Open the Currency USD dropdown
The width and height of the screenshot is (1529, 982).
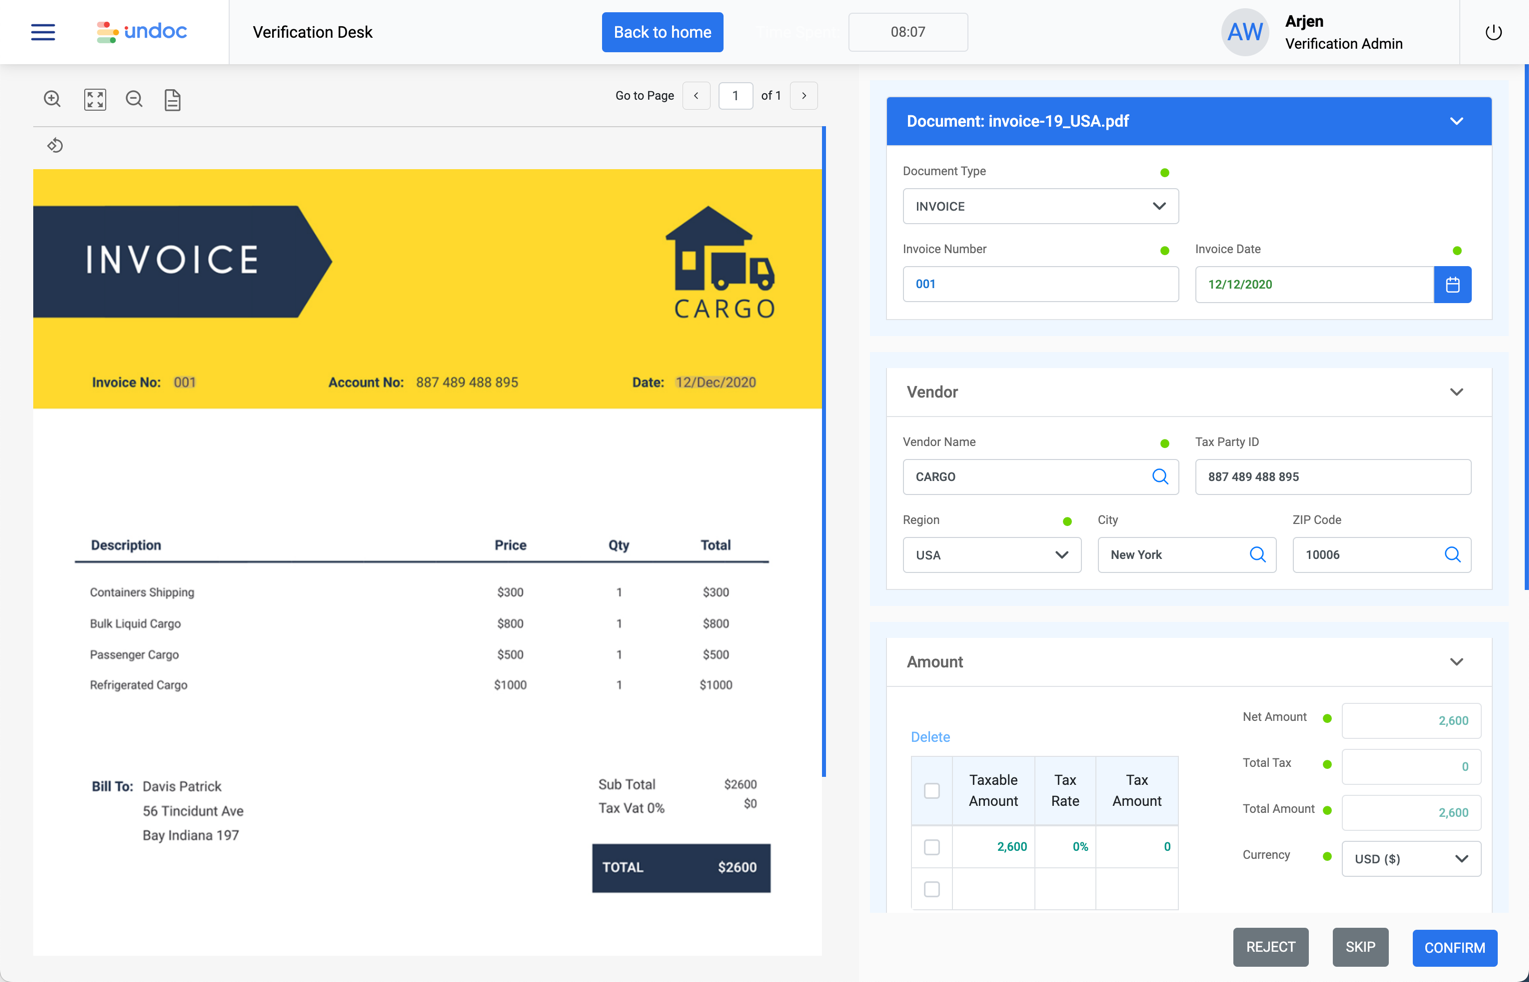(x=1410, y=859)
